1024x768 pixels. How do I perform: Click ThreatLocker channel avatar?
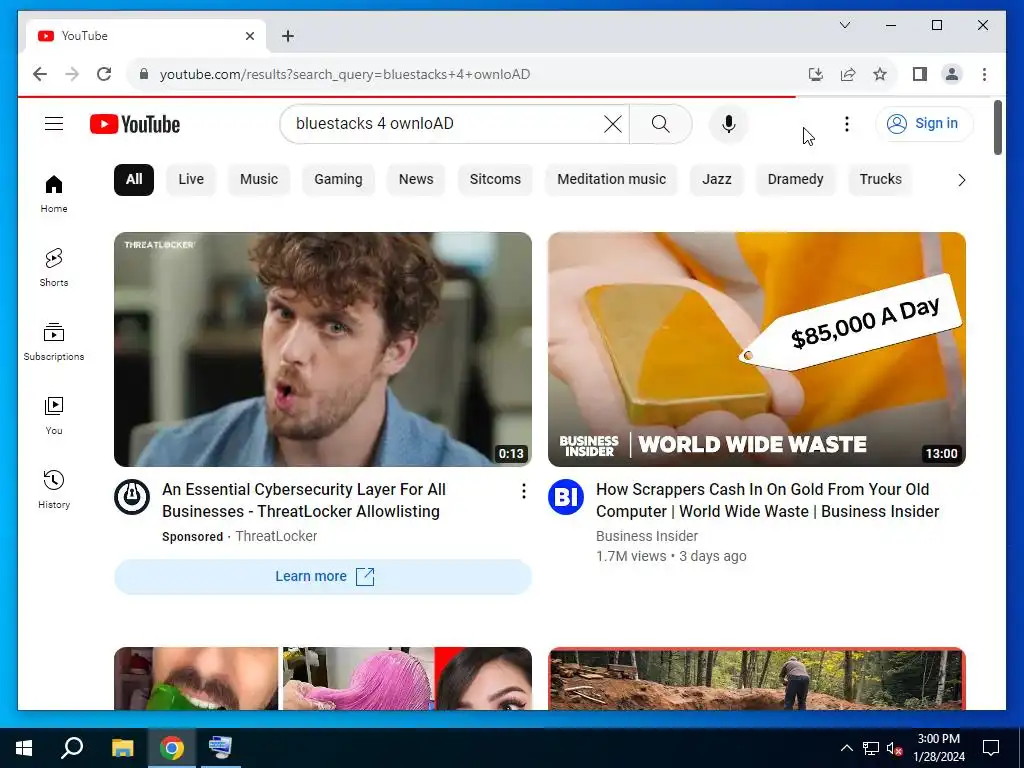pyautogui.click(x=132, y=497)
